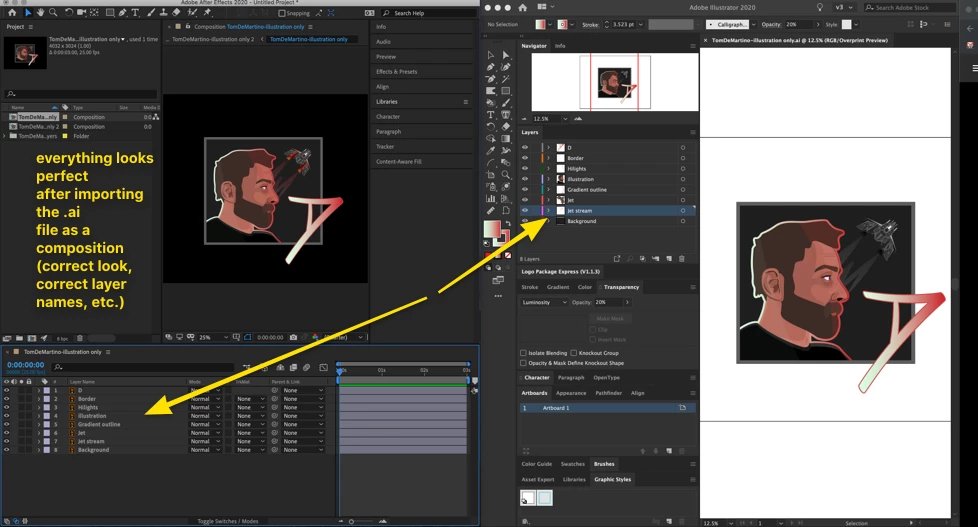Select After Effects Puppet Pin tool
The height and width of the screenshot is (527, 978).
[x=207, y=12]
